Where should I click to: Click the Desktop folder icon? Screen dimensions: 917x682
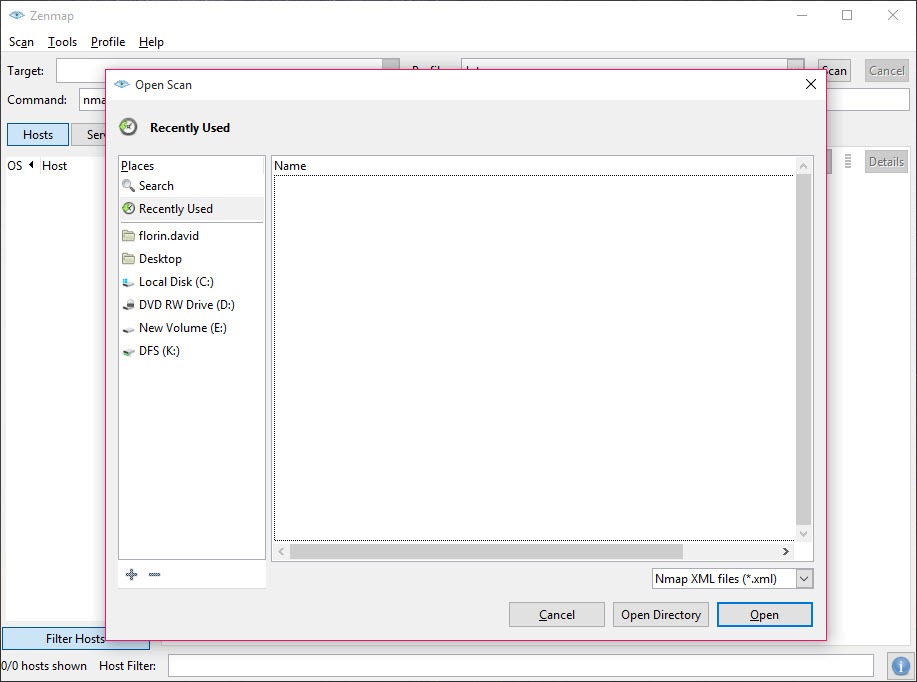point(128,259)
